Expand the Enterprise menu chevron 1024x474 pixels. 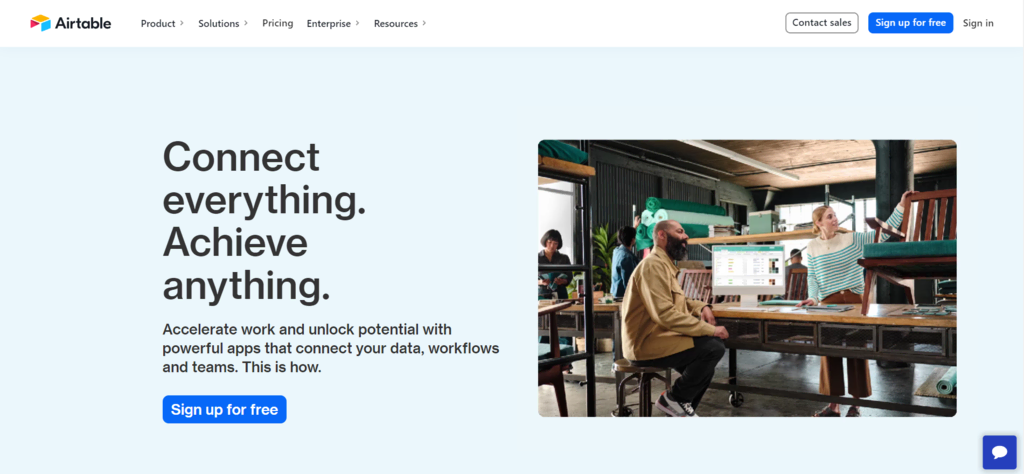click(x=358, y=23)
